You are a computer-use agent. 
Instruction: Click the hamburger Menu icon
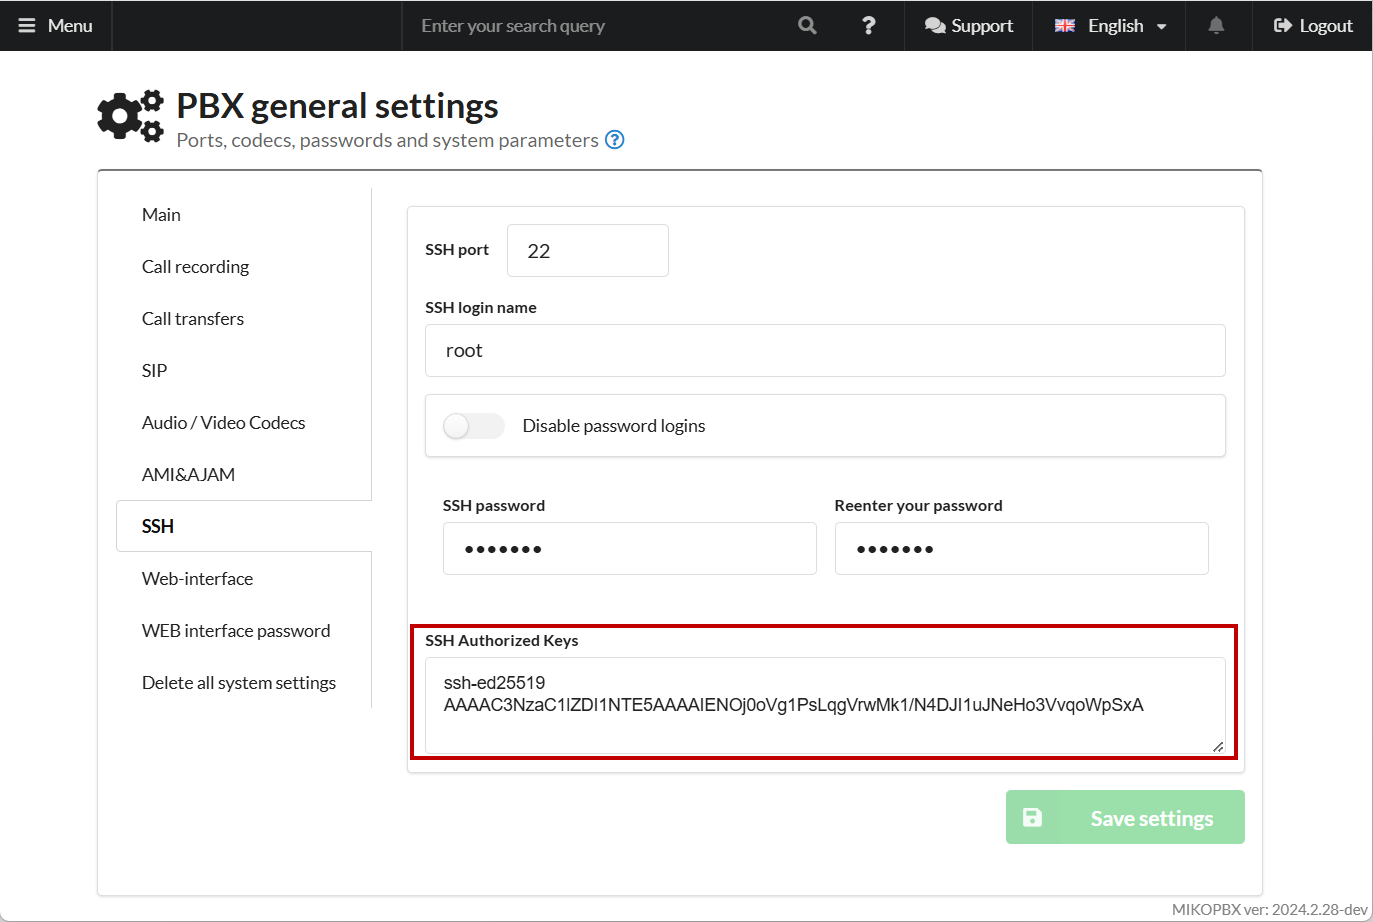[x=27, y=26]
